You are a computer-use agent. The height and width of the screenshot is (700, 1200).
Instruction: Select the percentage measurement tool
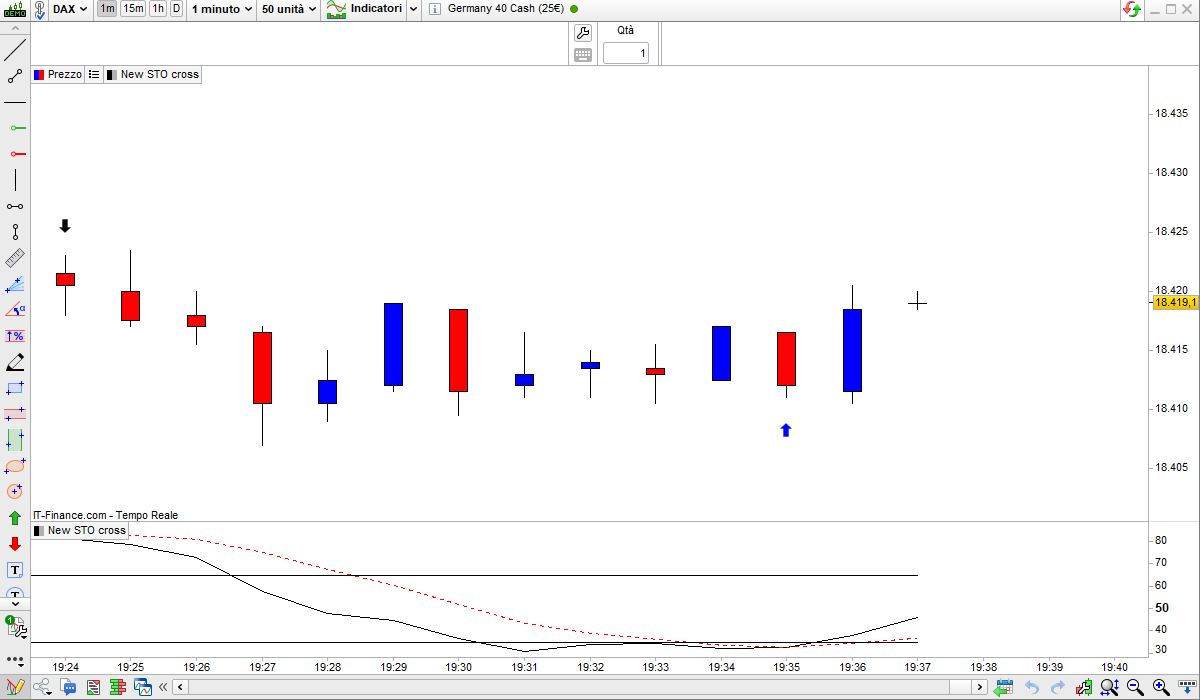tap(15, 336)
